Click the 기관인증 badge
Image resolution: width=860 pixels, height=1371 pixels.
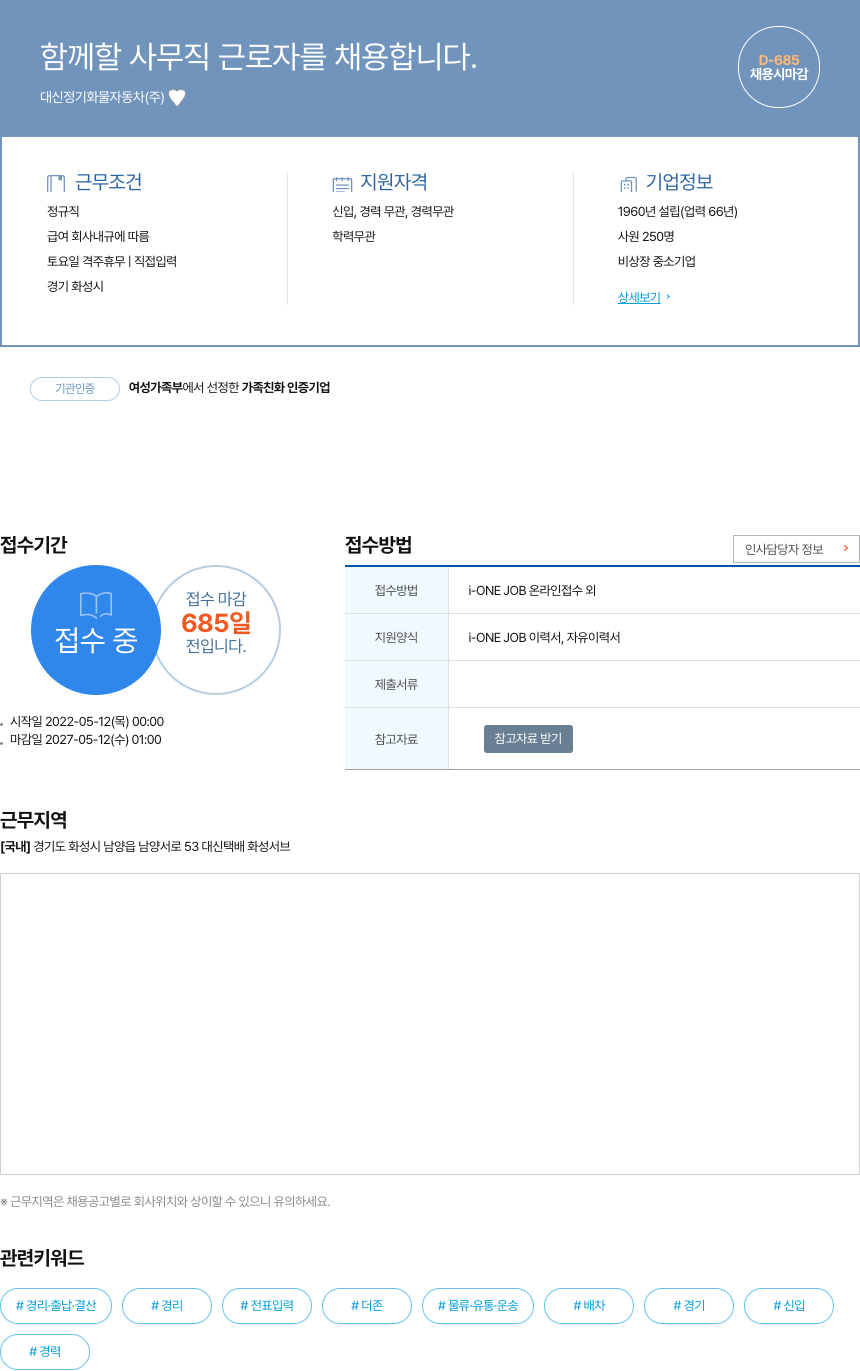(75, 388)
